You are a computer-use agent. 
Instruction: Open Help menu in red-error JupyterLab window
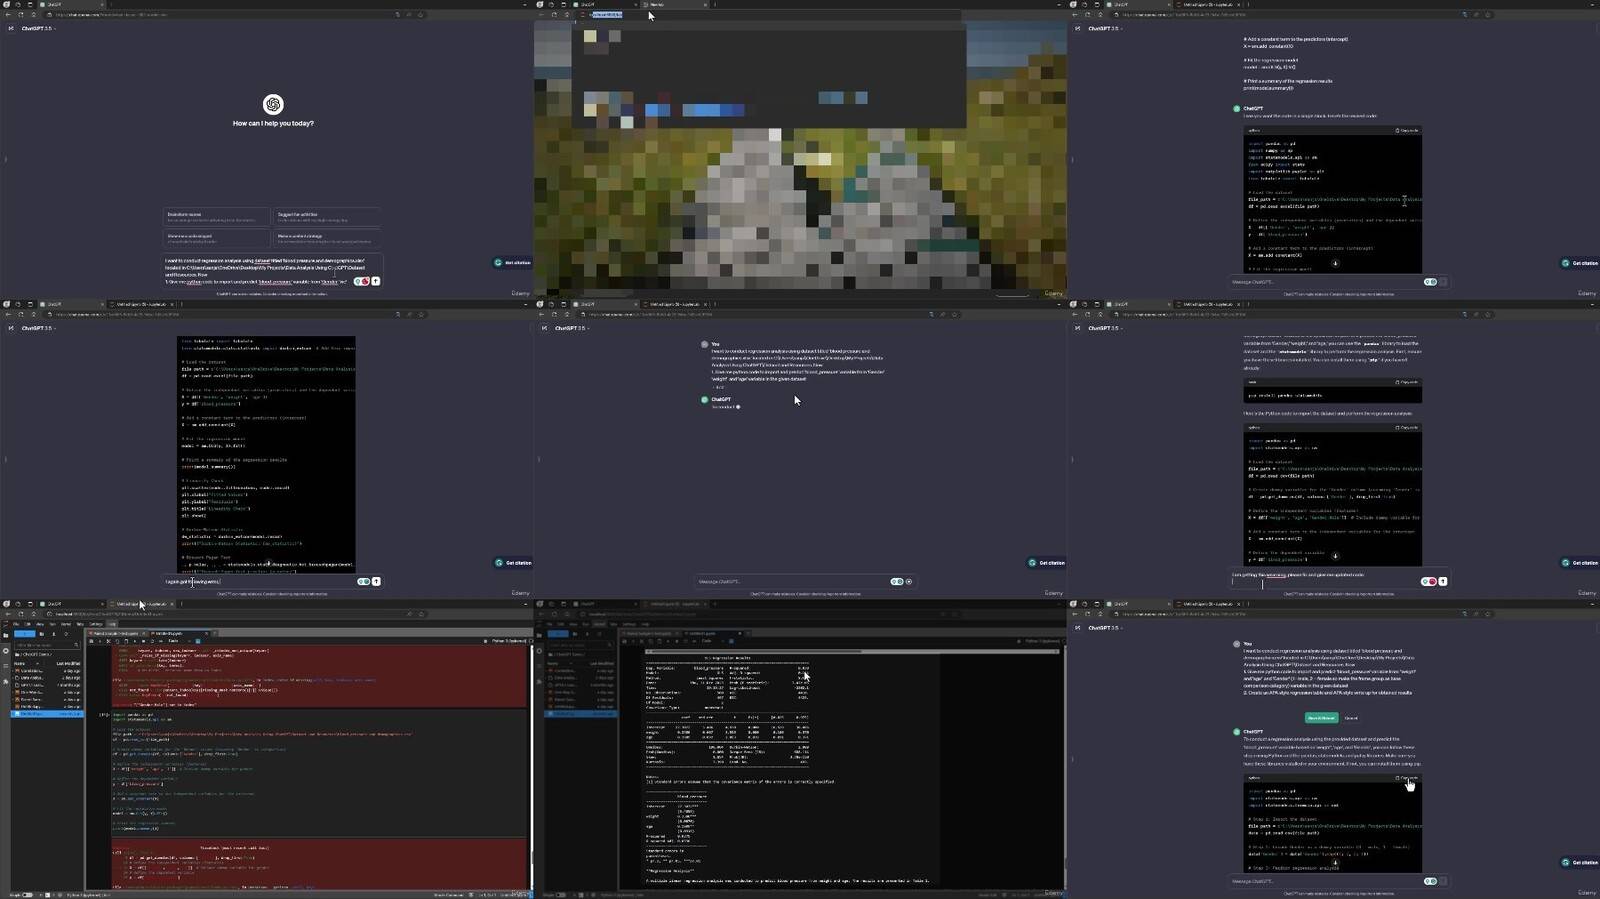(x=112, y=624)
